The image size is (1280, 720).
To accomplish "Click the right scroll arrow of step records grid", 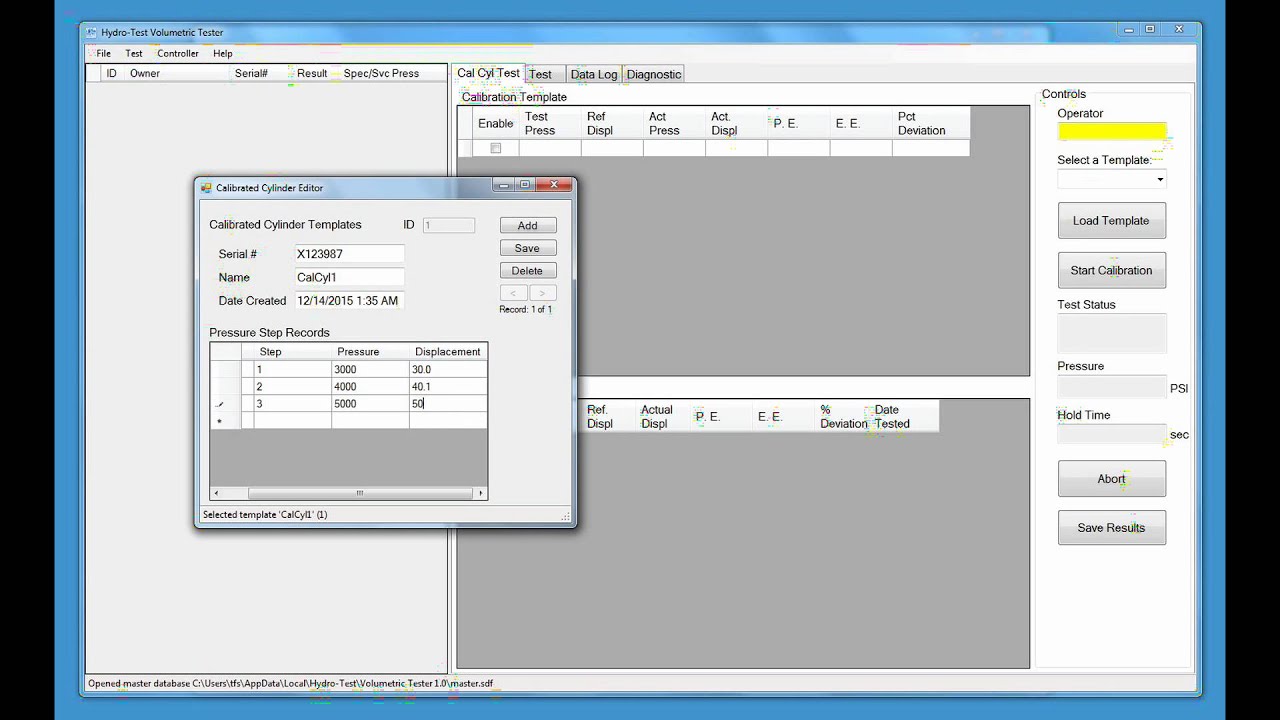I will pyautogui.click(x=481, y=493).
